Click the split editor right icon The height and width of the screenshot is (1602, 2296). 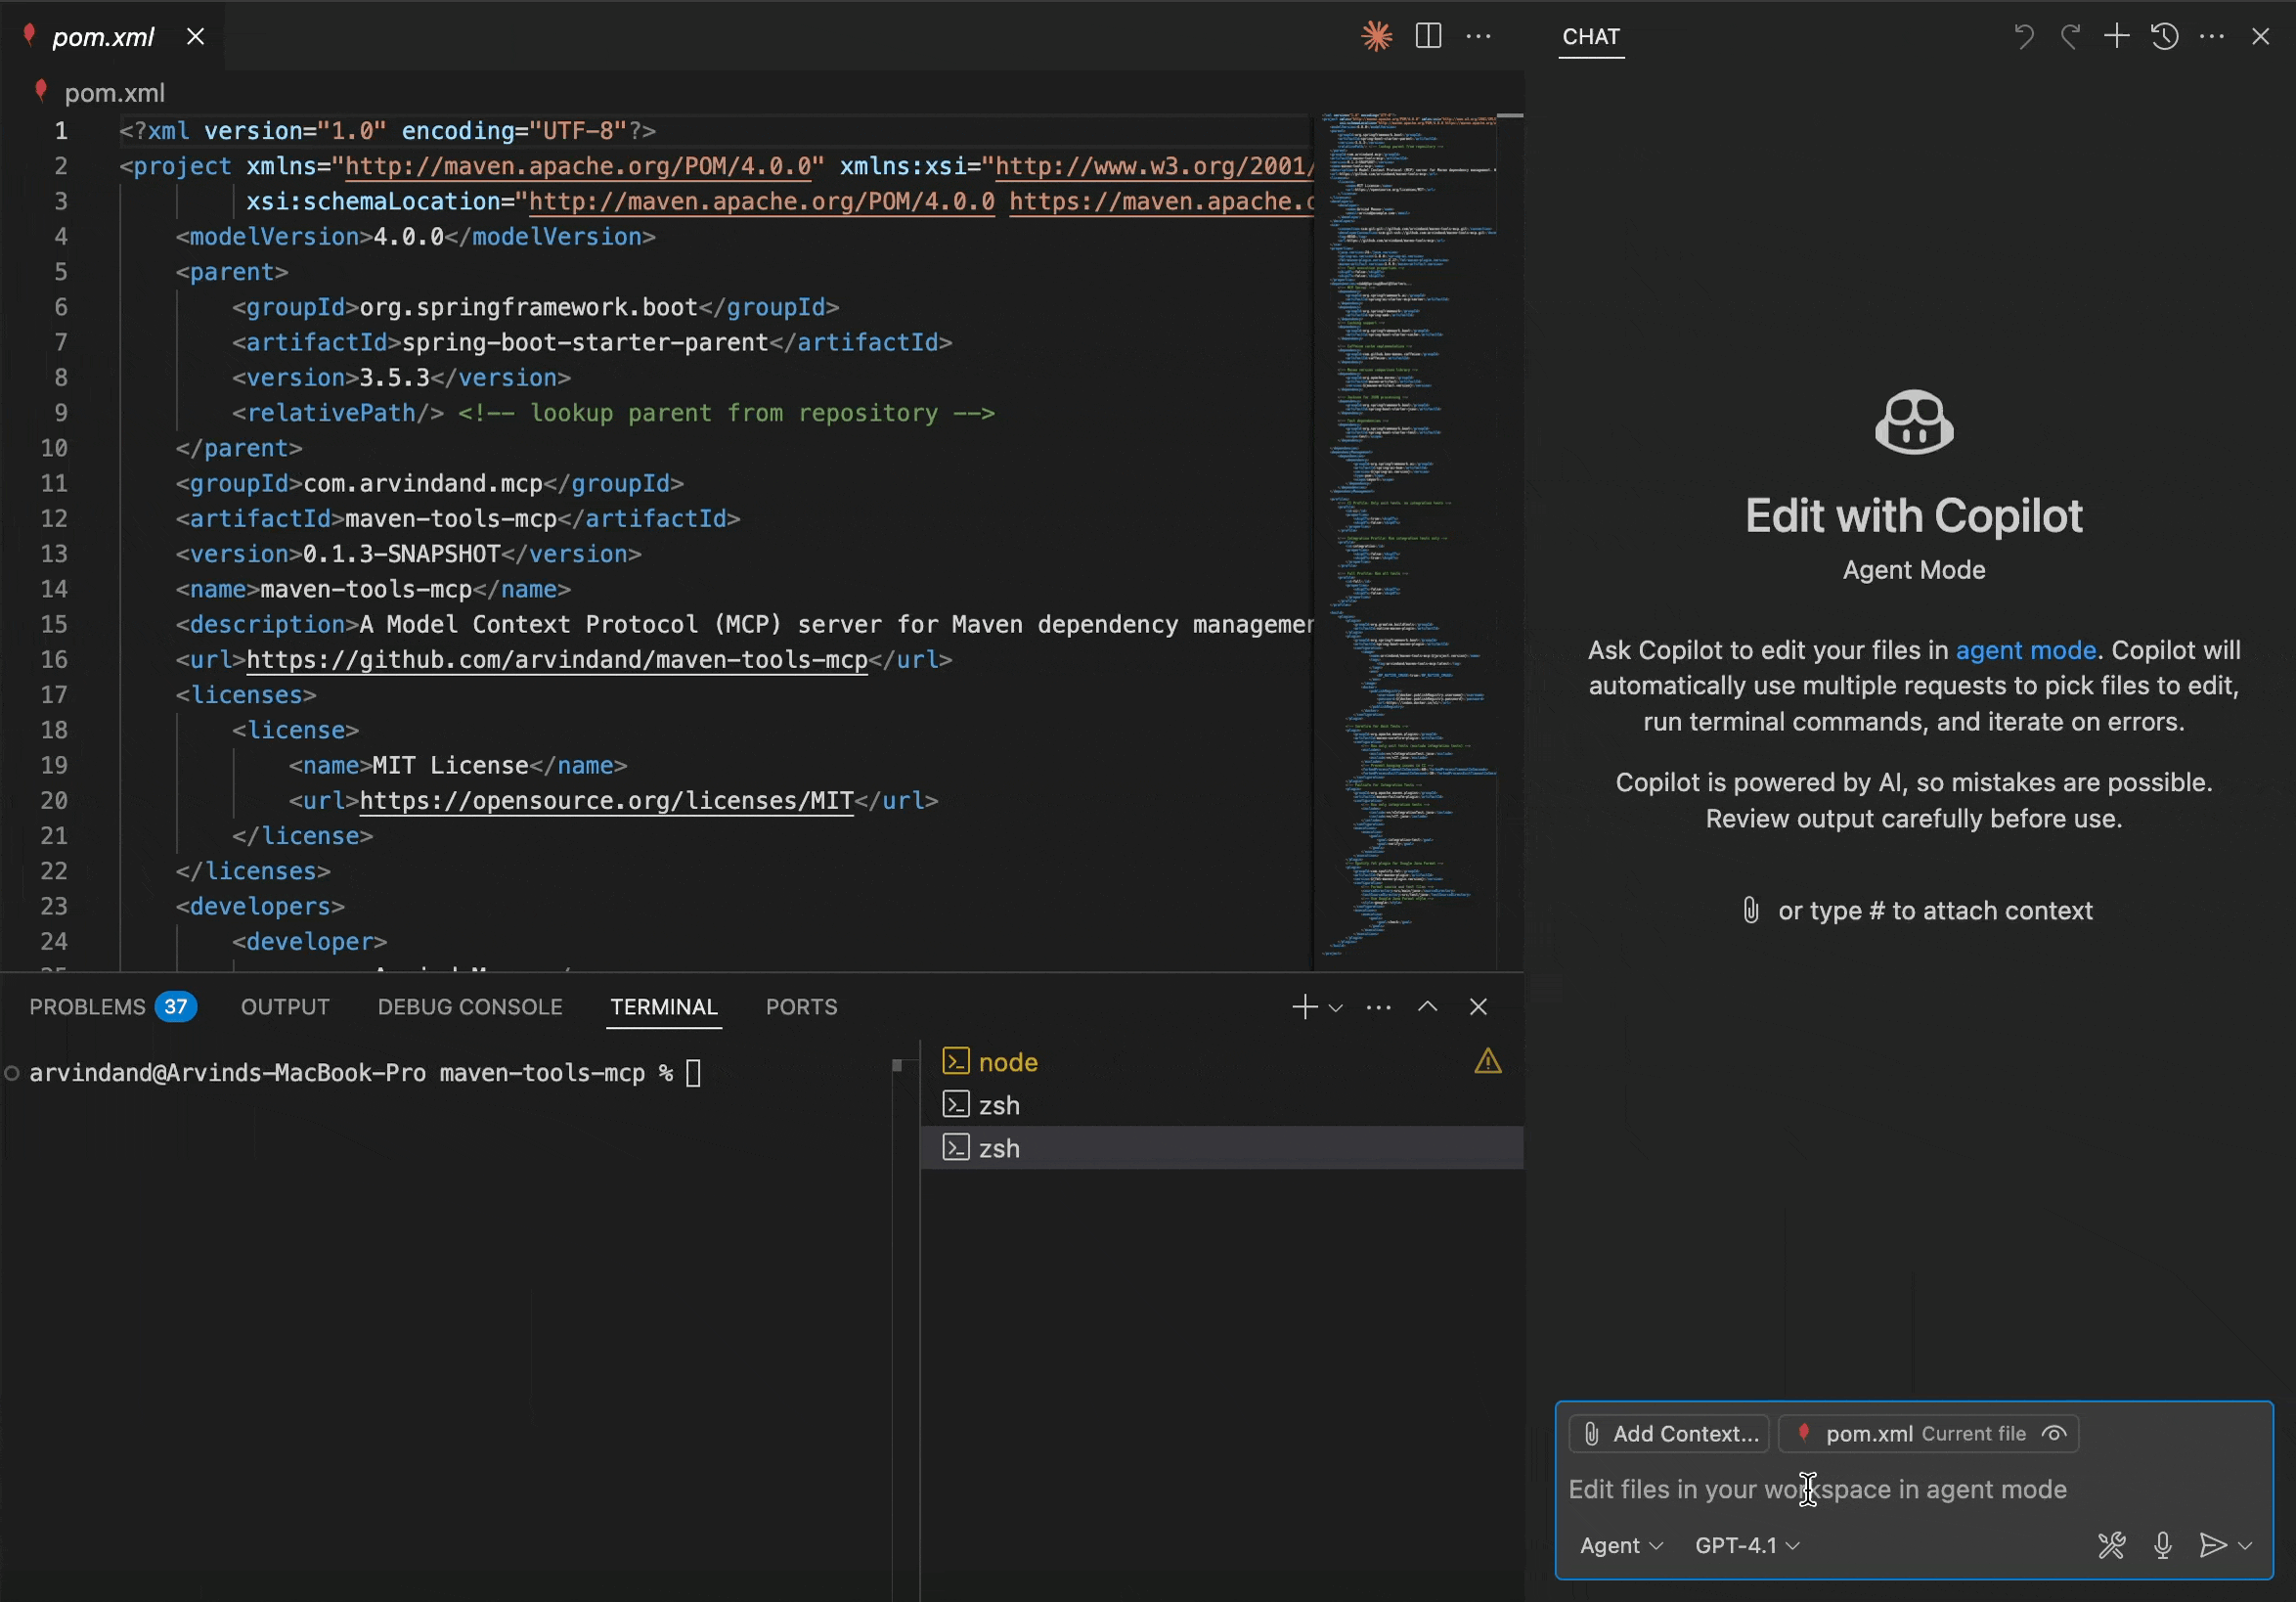(x=1428, y=37)
